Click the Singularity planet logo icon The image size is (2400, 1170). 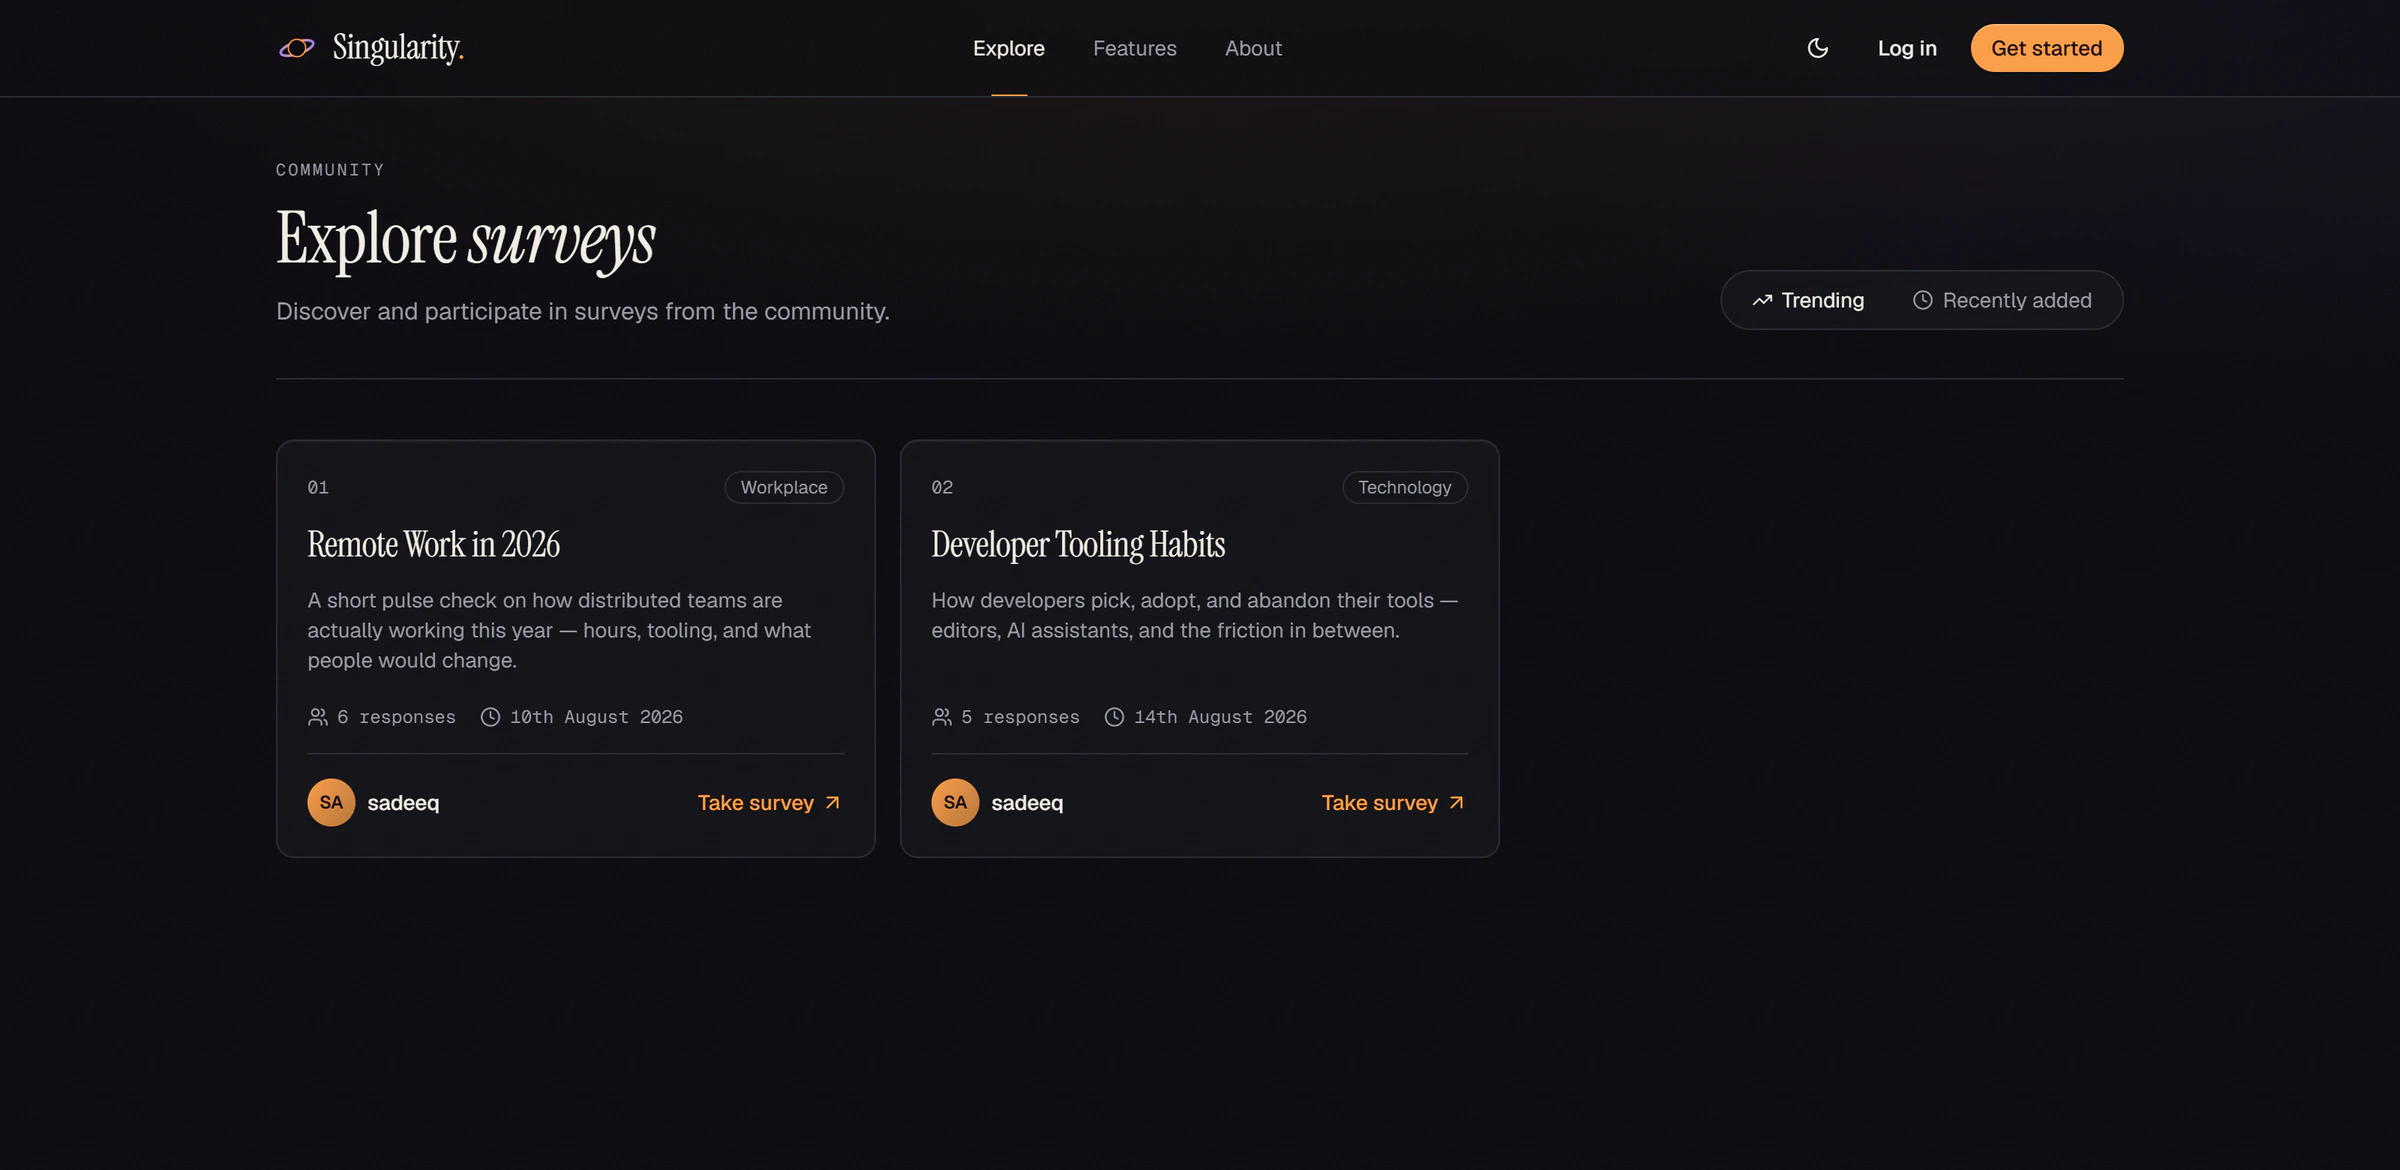point(296,48)
